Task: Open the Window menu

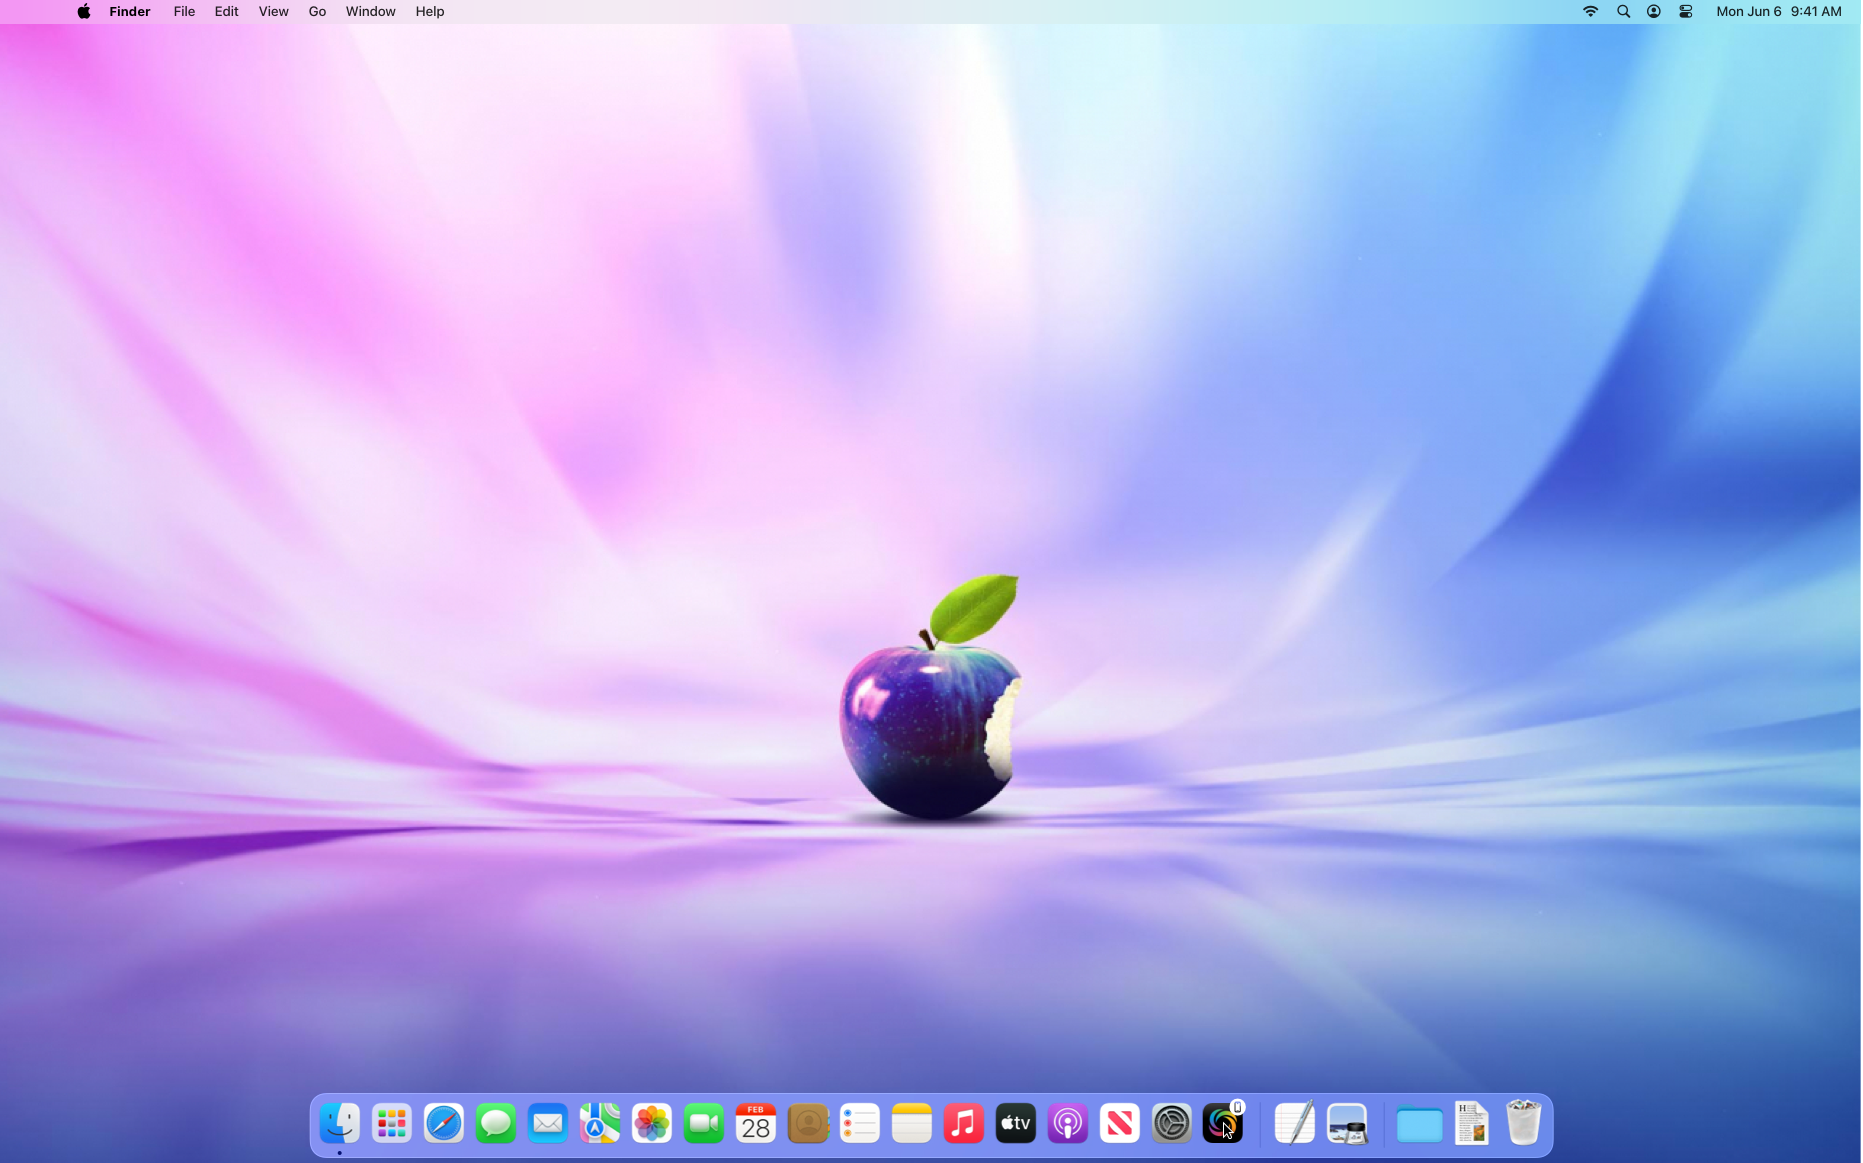Action: [370, 12]
